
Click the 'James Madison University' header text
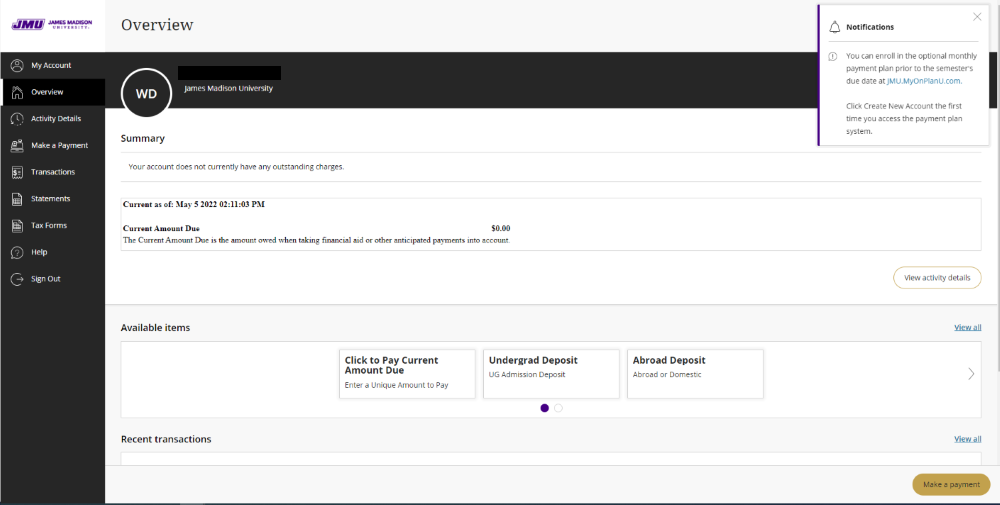click(228, 89)
